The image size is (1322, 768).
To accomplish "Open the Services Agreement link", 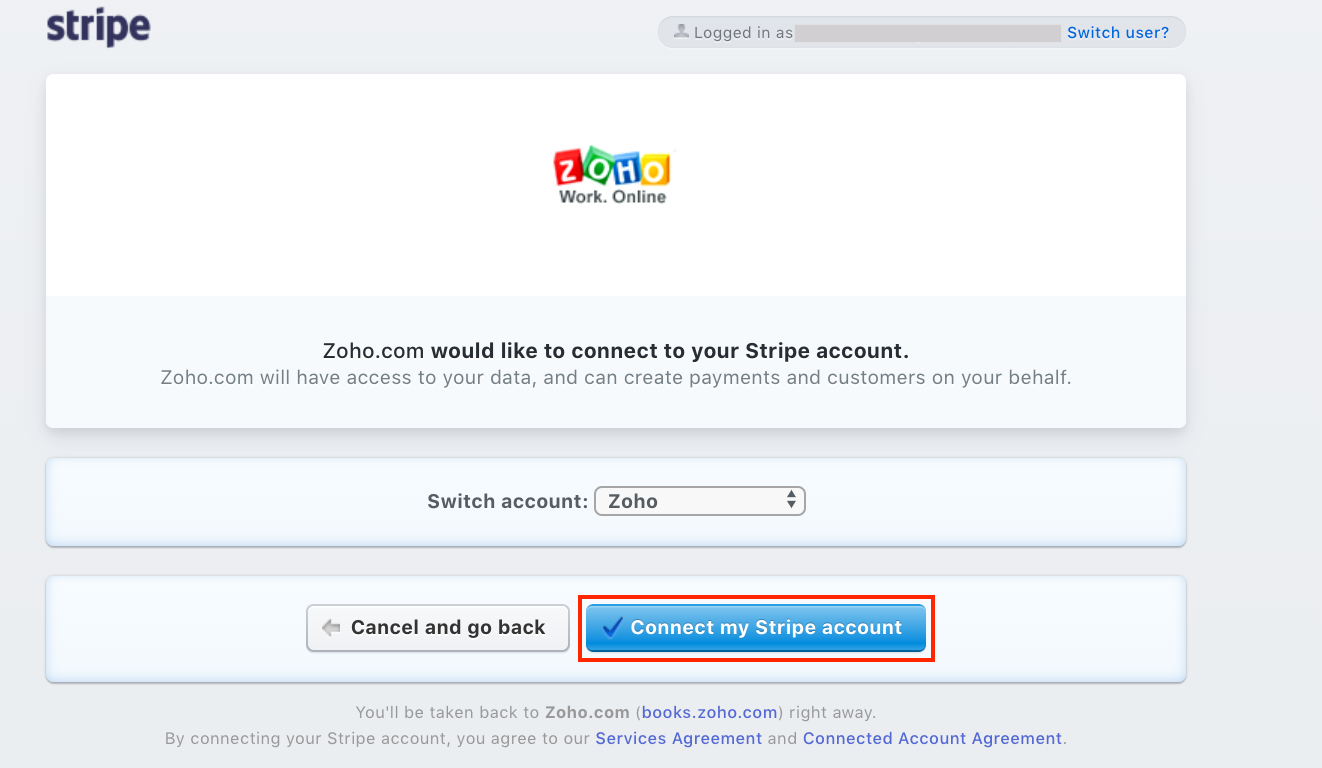I will tap(678, 739).
